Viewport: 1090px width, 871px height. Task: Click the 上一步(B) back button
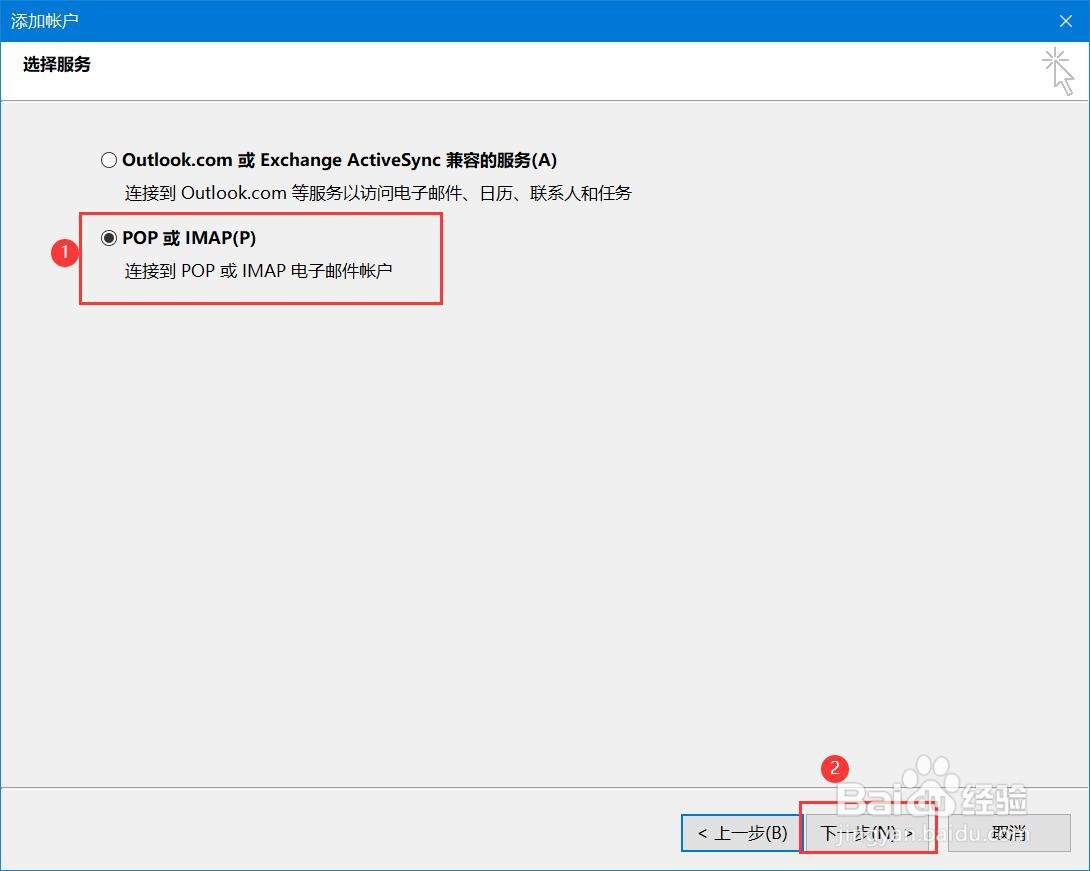click(x=741, y=833)
